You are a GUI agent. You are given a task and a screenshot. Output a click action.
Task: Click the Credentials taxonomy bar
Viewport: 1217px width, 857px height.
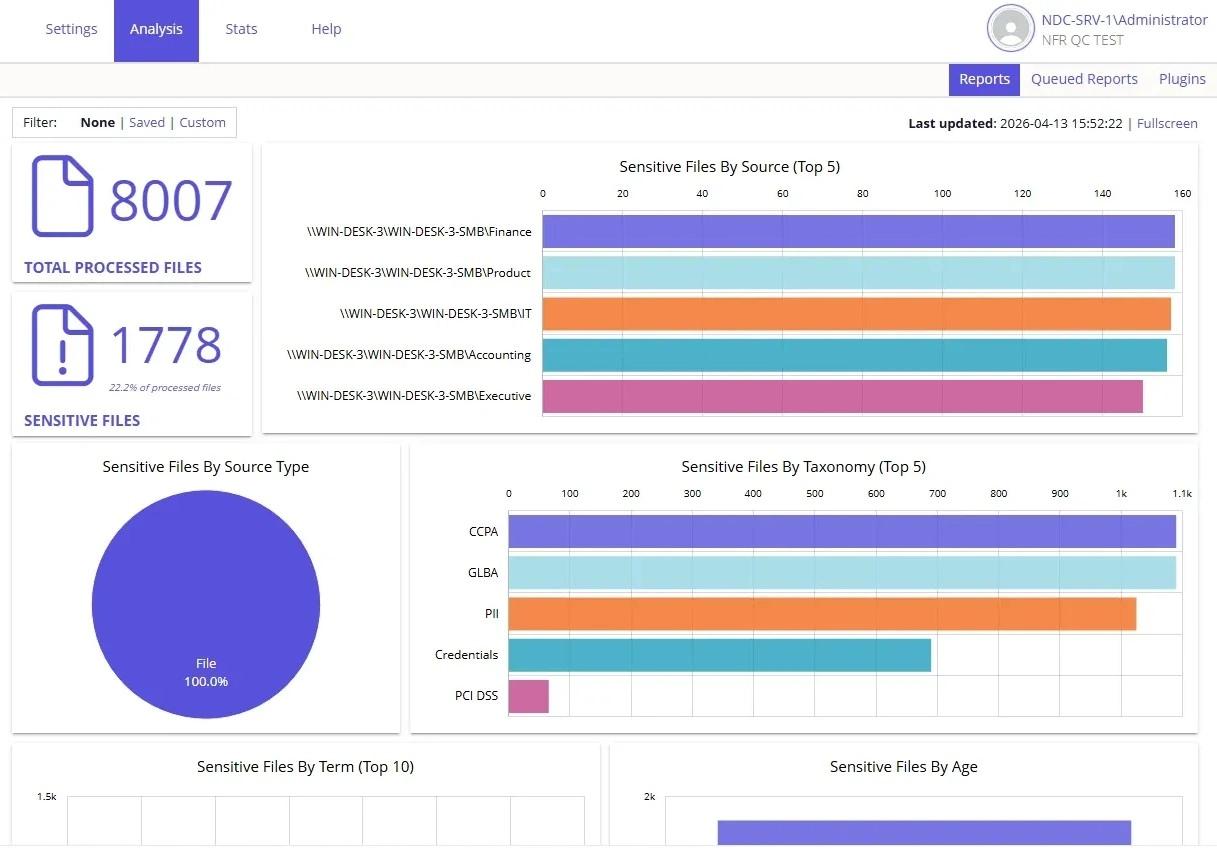(x=720, y=655)
